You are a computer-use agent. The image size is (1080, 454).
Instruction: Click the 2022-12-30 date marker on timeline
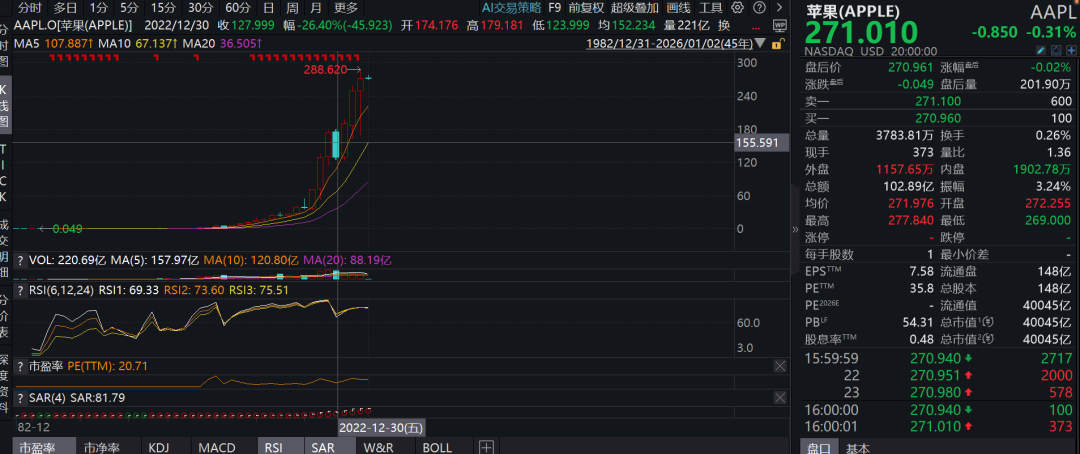click(x=382, y=427)
